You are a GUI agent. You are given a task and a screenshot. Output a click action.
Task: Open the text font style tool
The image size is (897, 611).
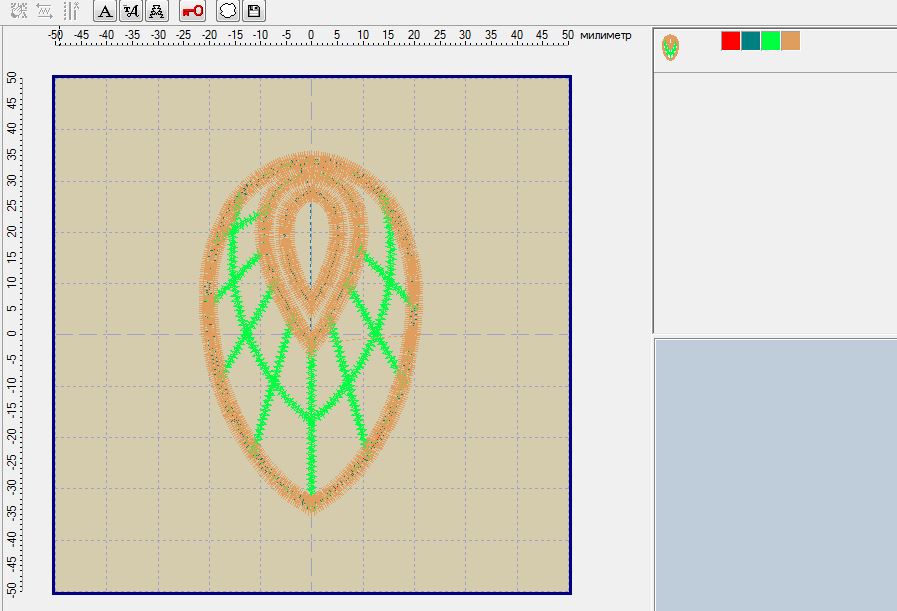pos(131,11)
